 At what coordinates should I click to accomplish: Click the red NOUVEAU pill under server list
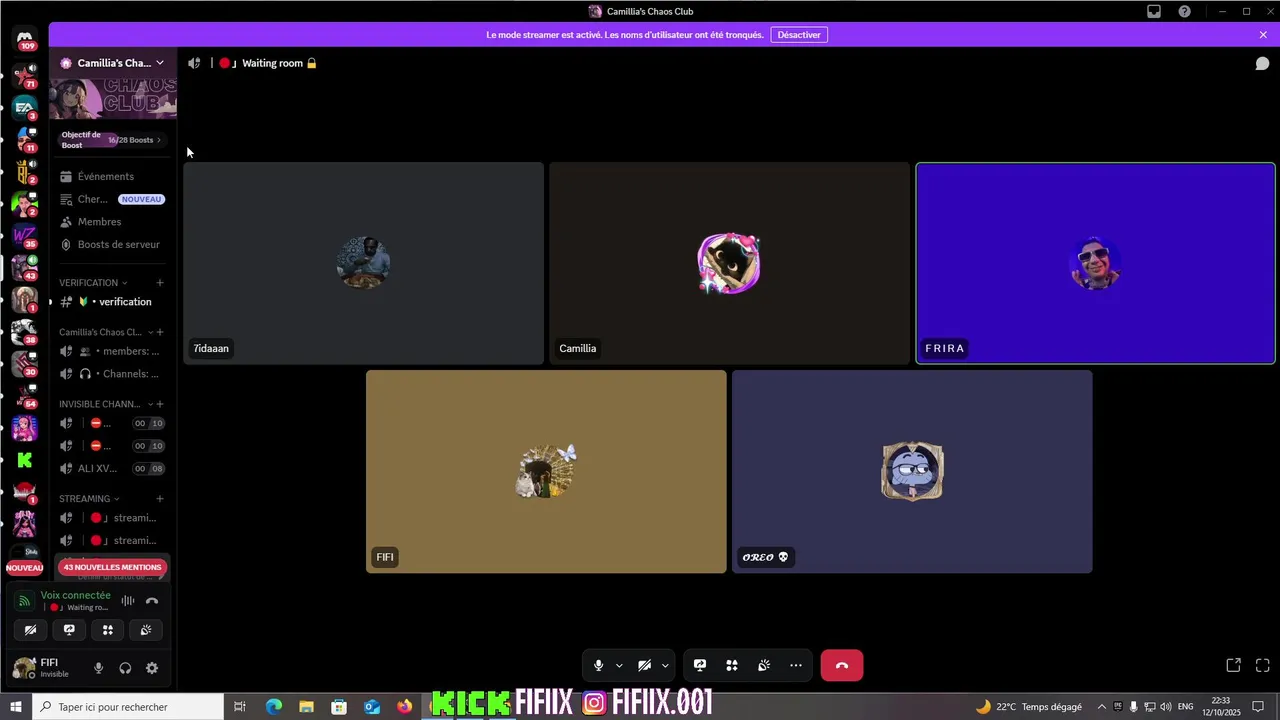[25, 568]
